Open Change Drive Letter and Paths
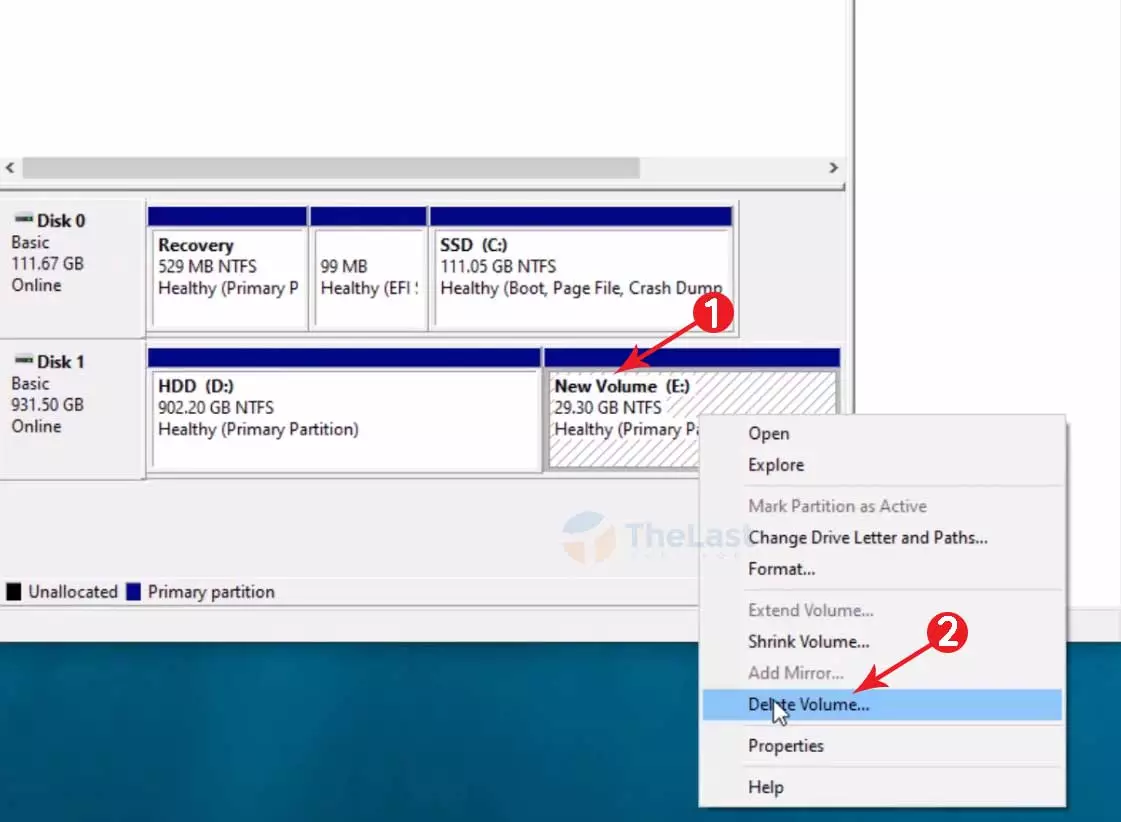 (867, 538)
